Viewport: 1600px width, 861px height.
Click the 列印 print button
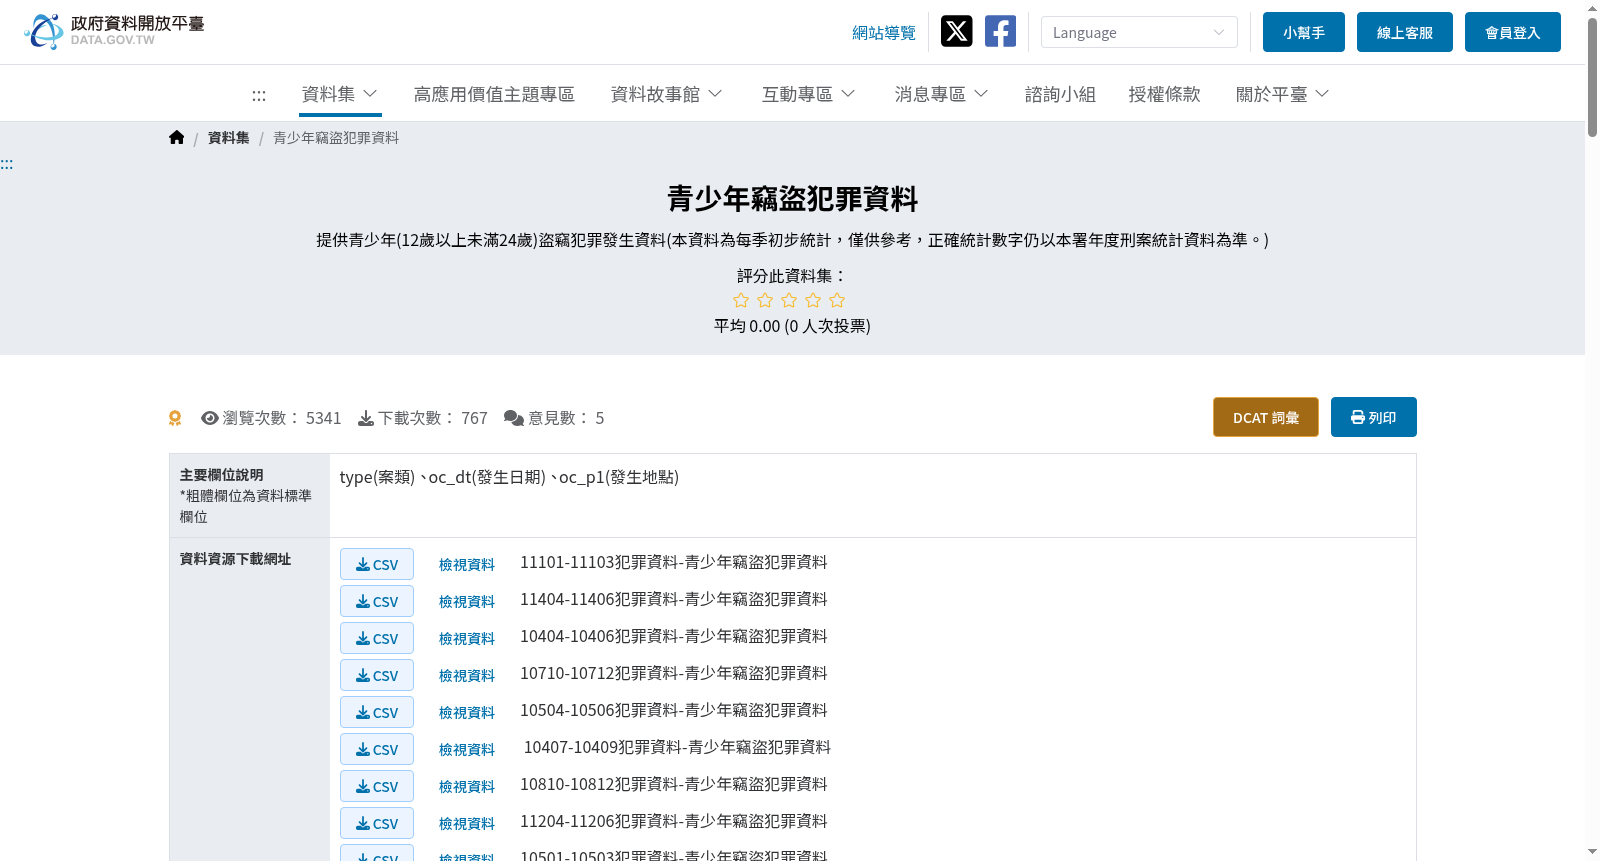point(1374,417)
